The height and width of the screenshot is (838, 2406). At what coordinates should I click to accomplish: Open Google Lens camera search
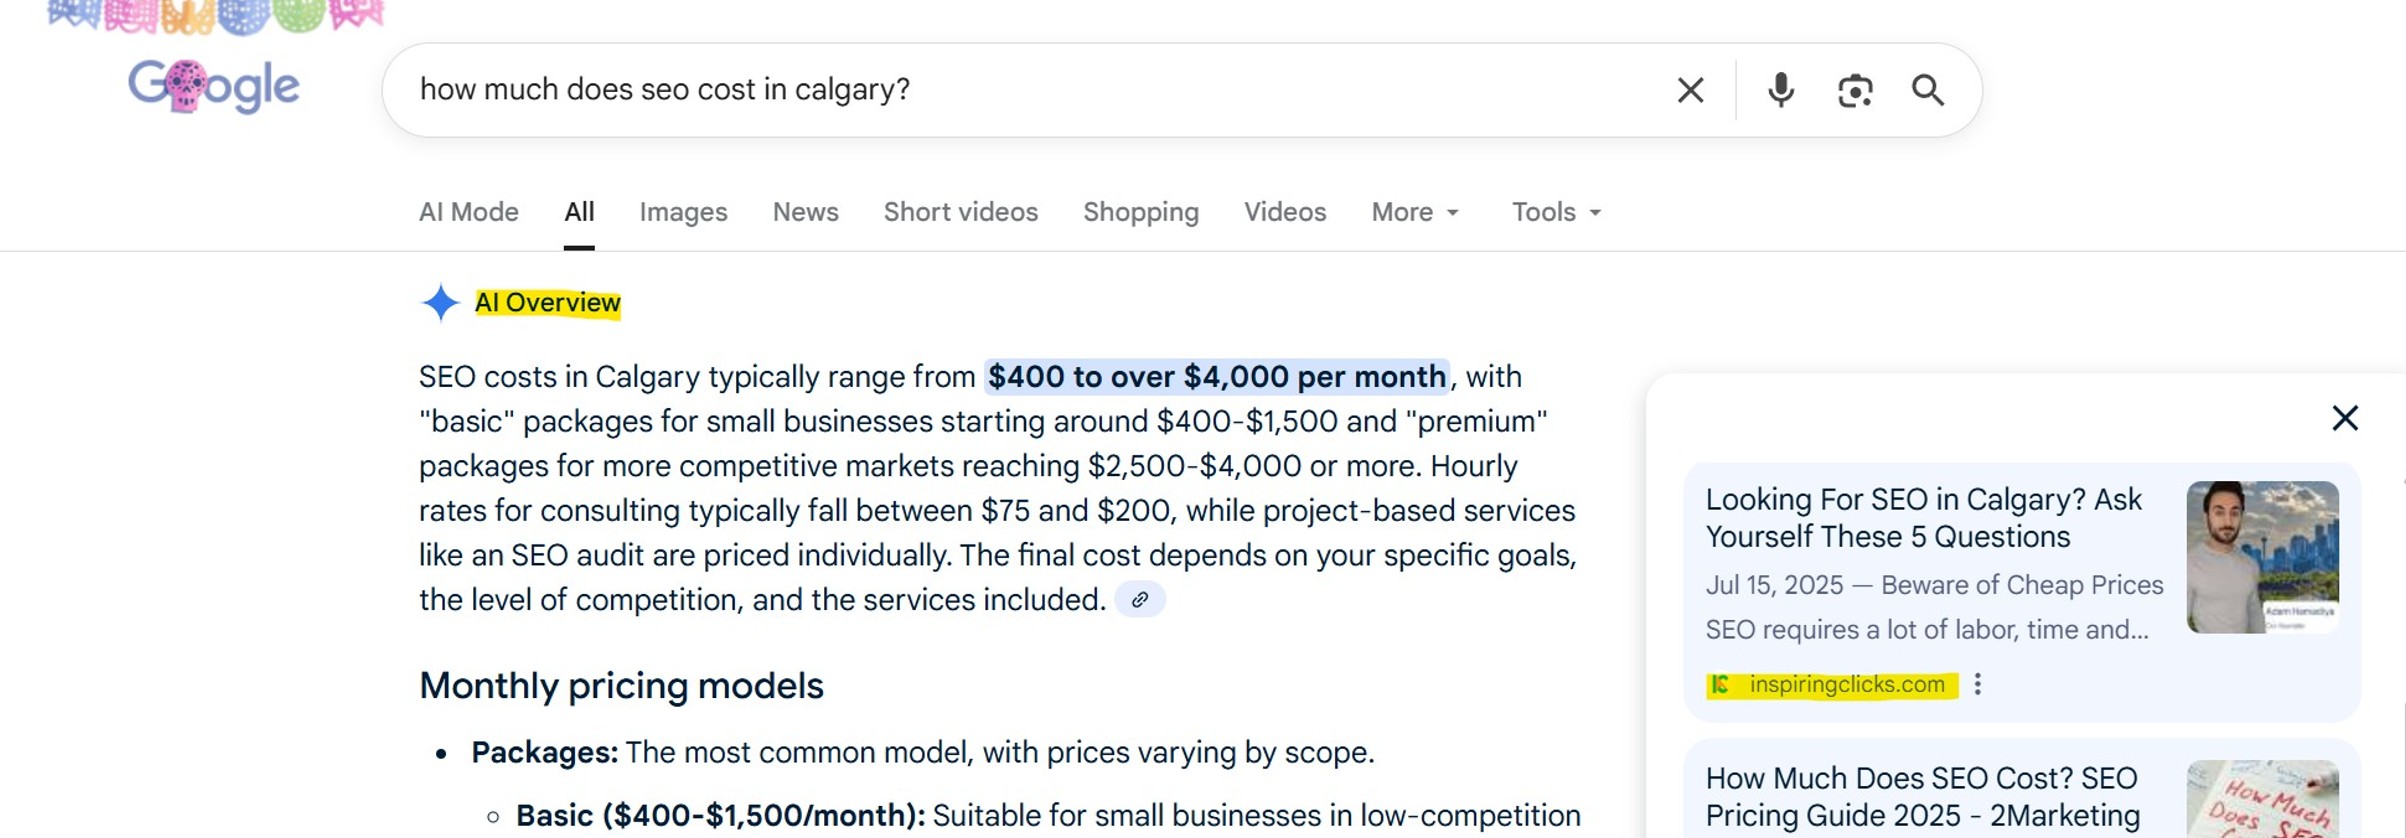[1855, 89]
